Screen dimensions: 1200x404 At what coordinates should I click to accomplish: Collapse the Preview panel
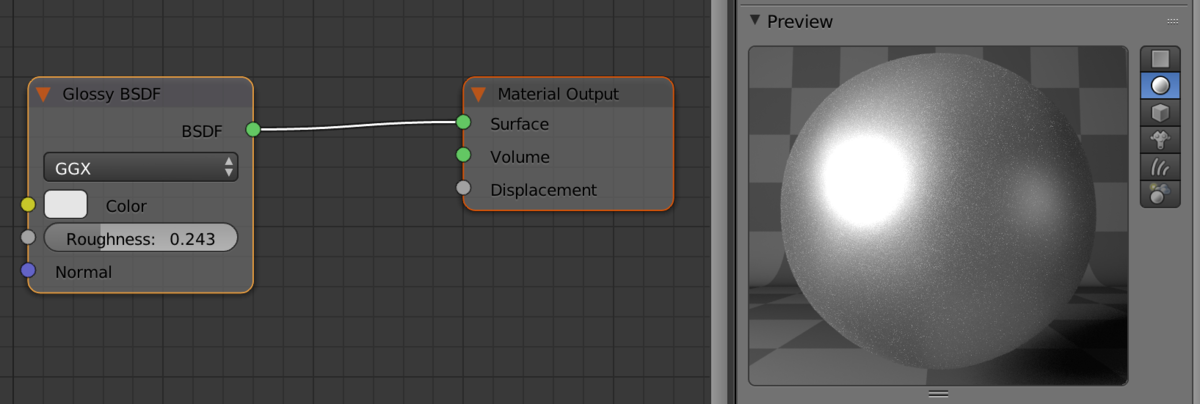[x=755, y=20]
